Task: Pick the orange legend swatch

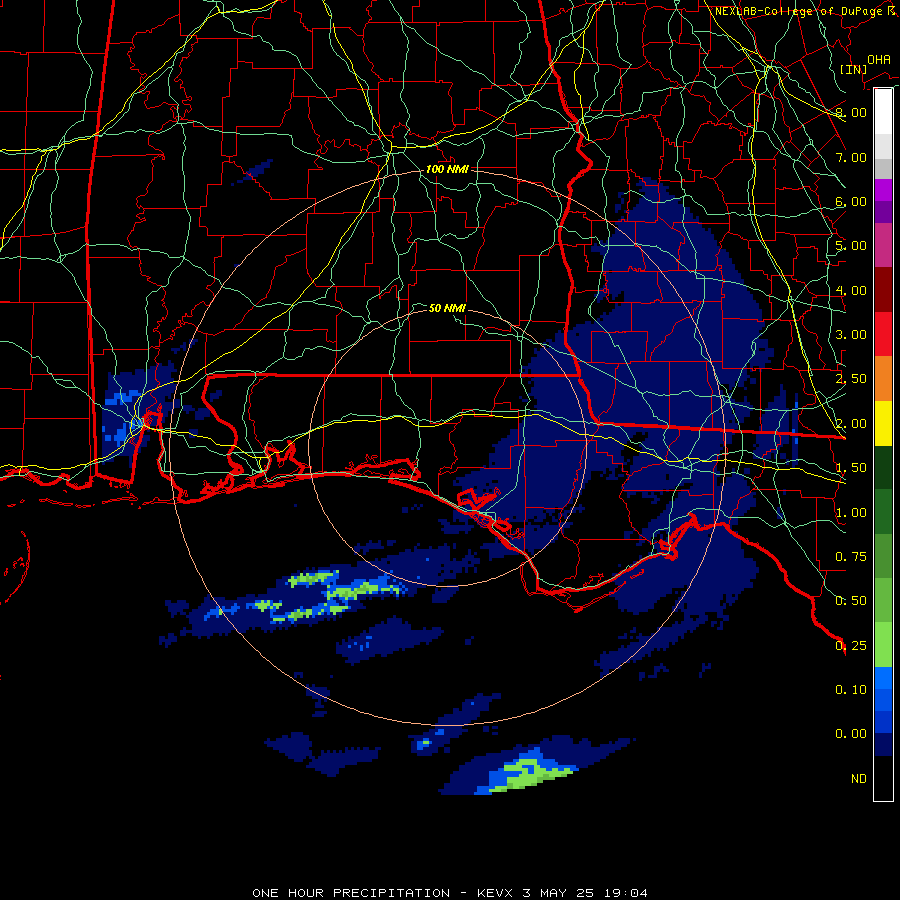Action: coord(883,379)
